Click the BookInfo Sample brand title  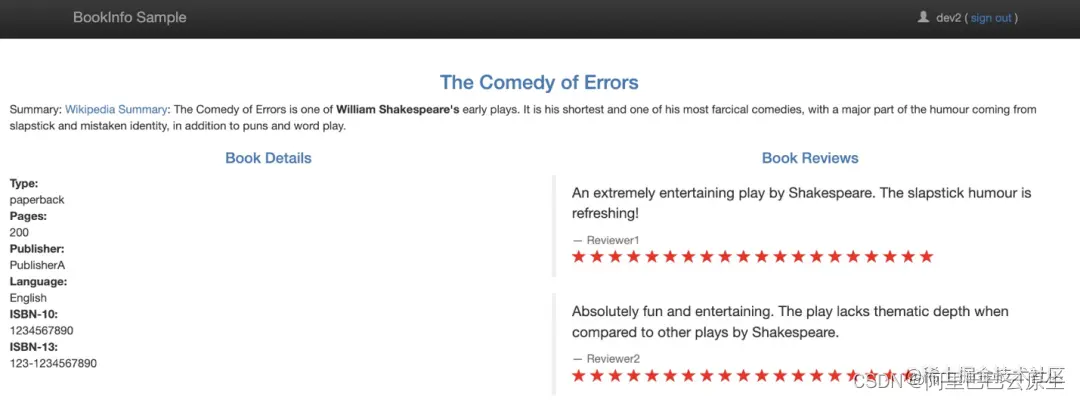point(129,17)
